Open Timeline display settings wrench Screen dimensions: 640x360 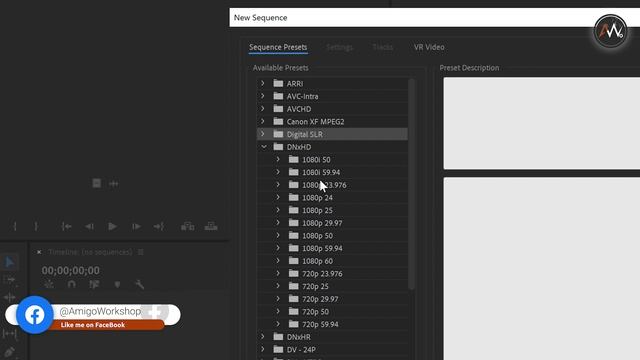click(140, 284)
